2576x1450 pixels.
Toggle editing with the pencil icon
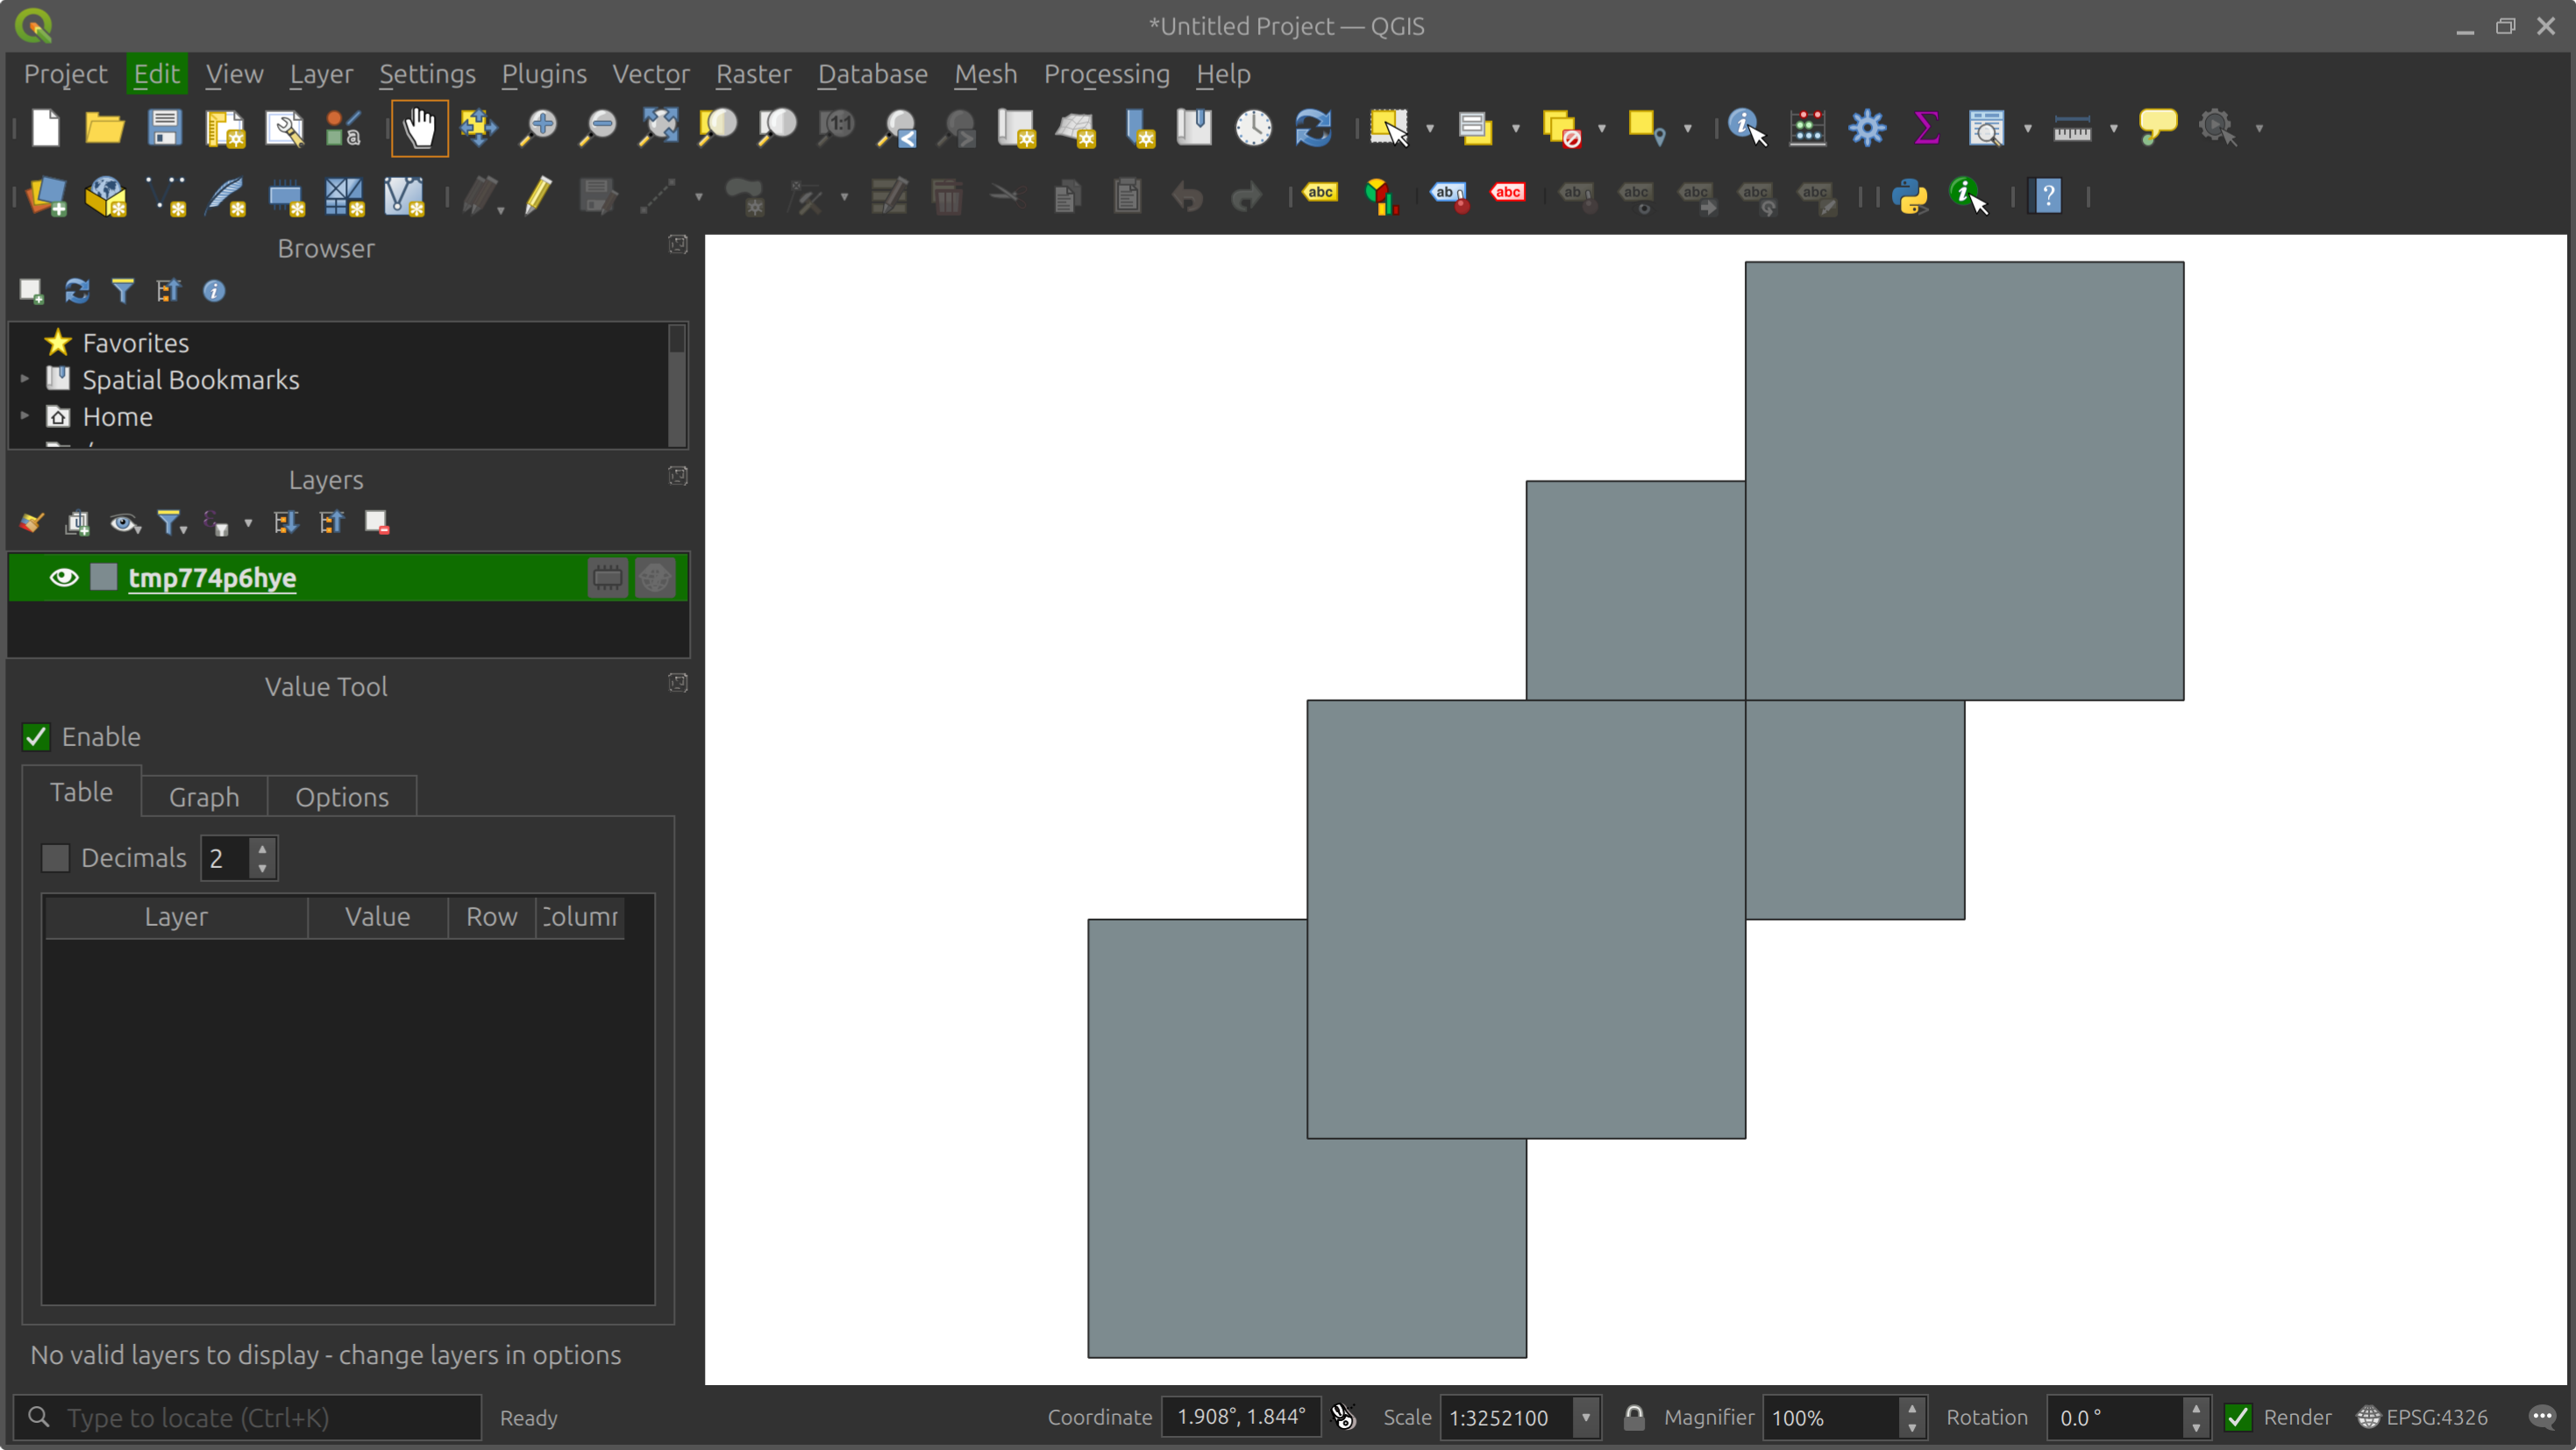coord(538,196)
